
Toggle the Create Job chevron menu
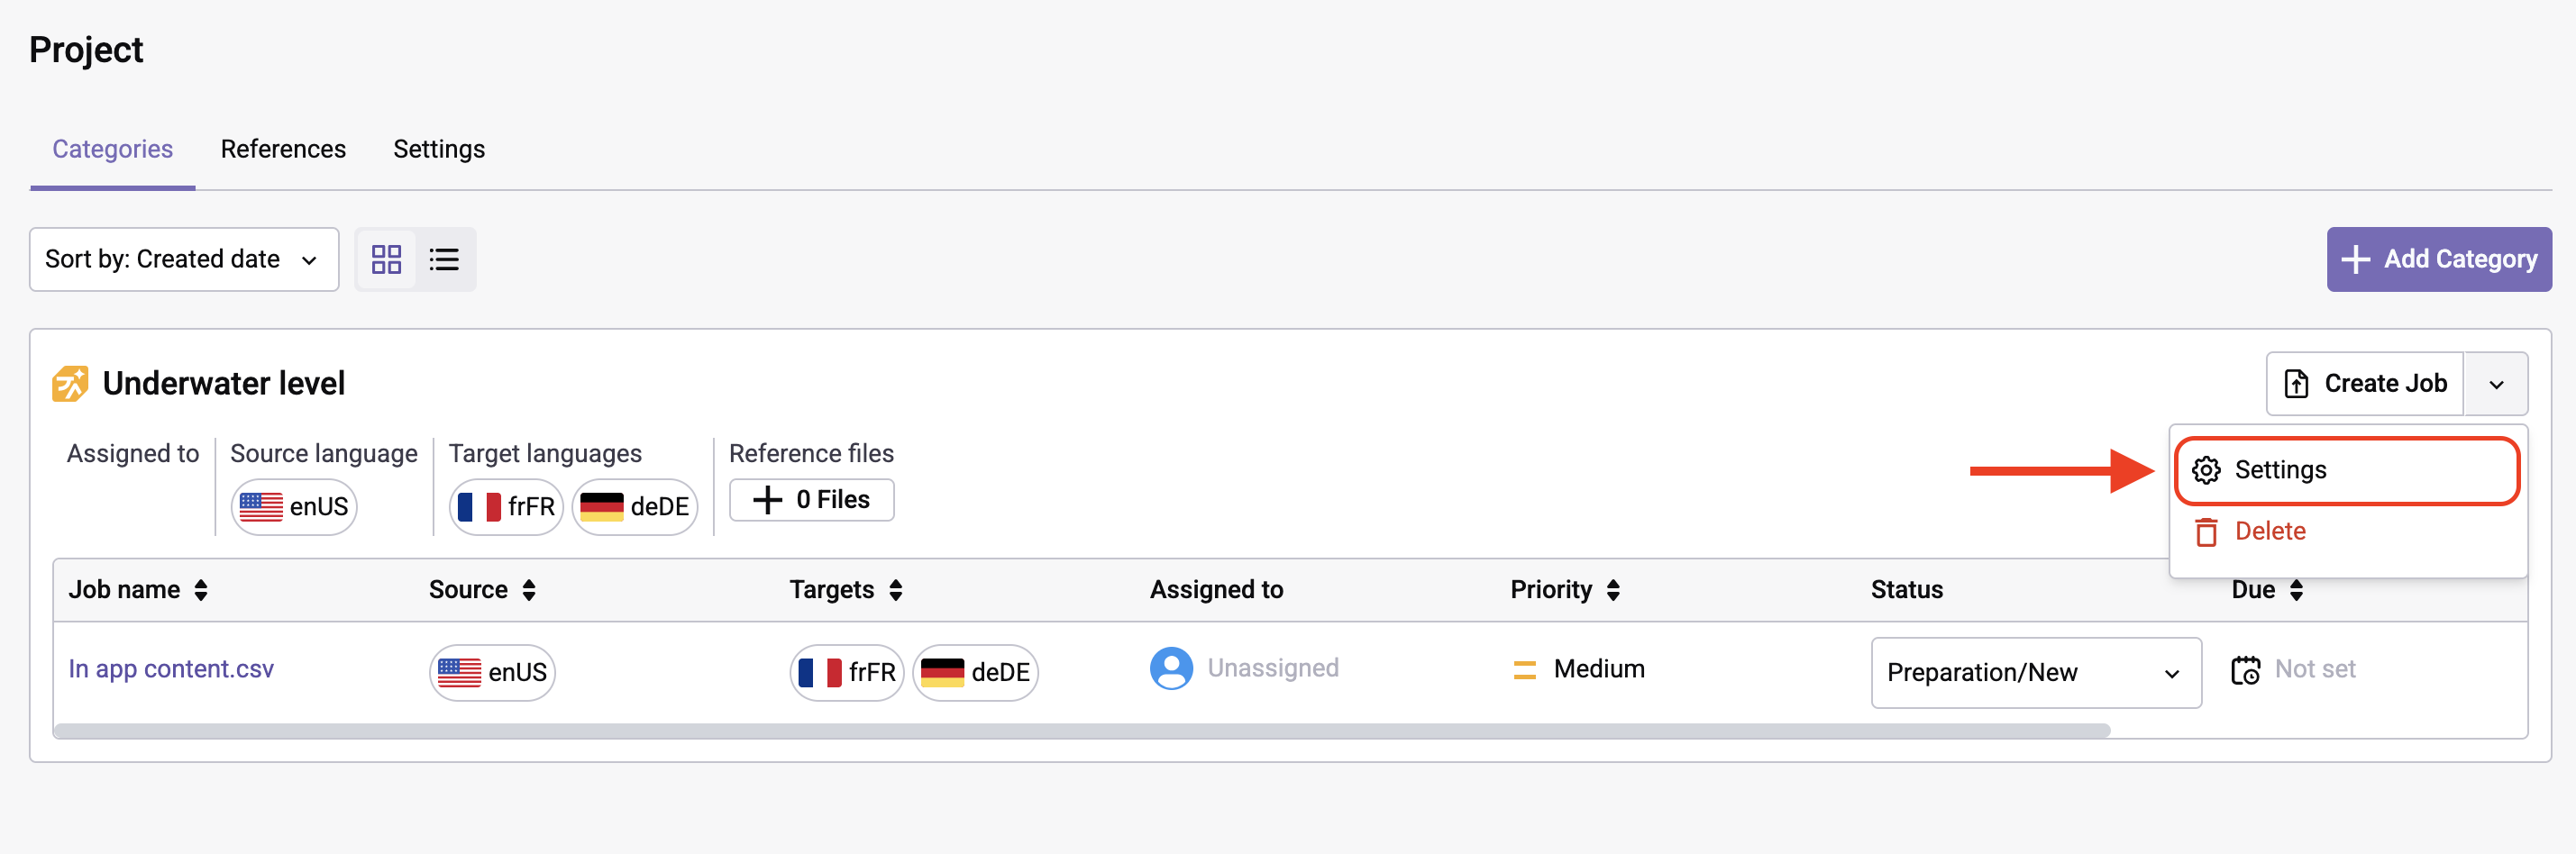click(2496, 384)
